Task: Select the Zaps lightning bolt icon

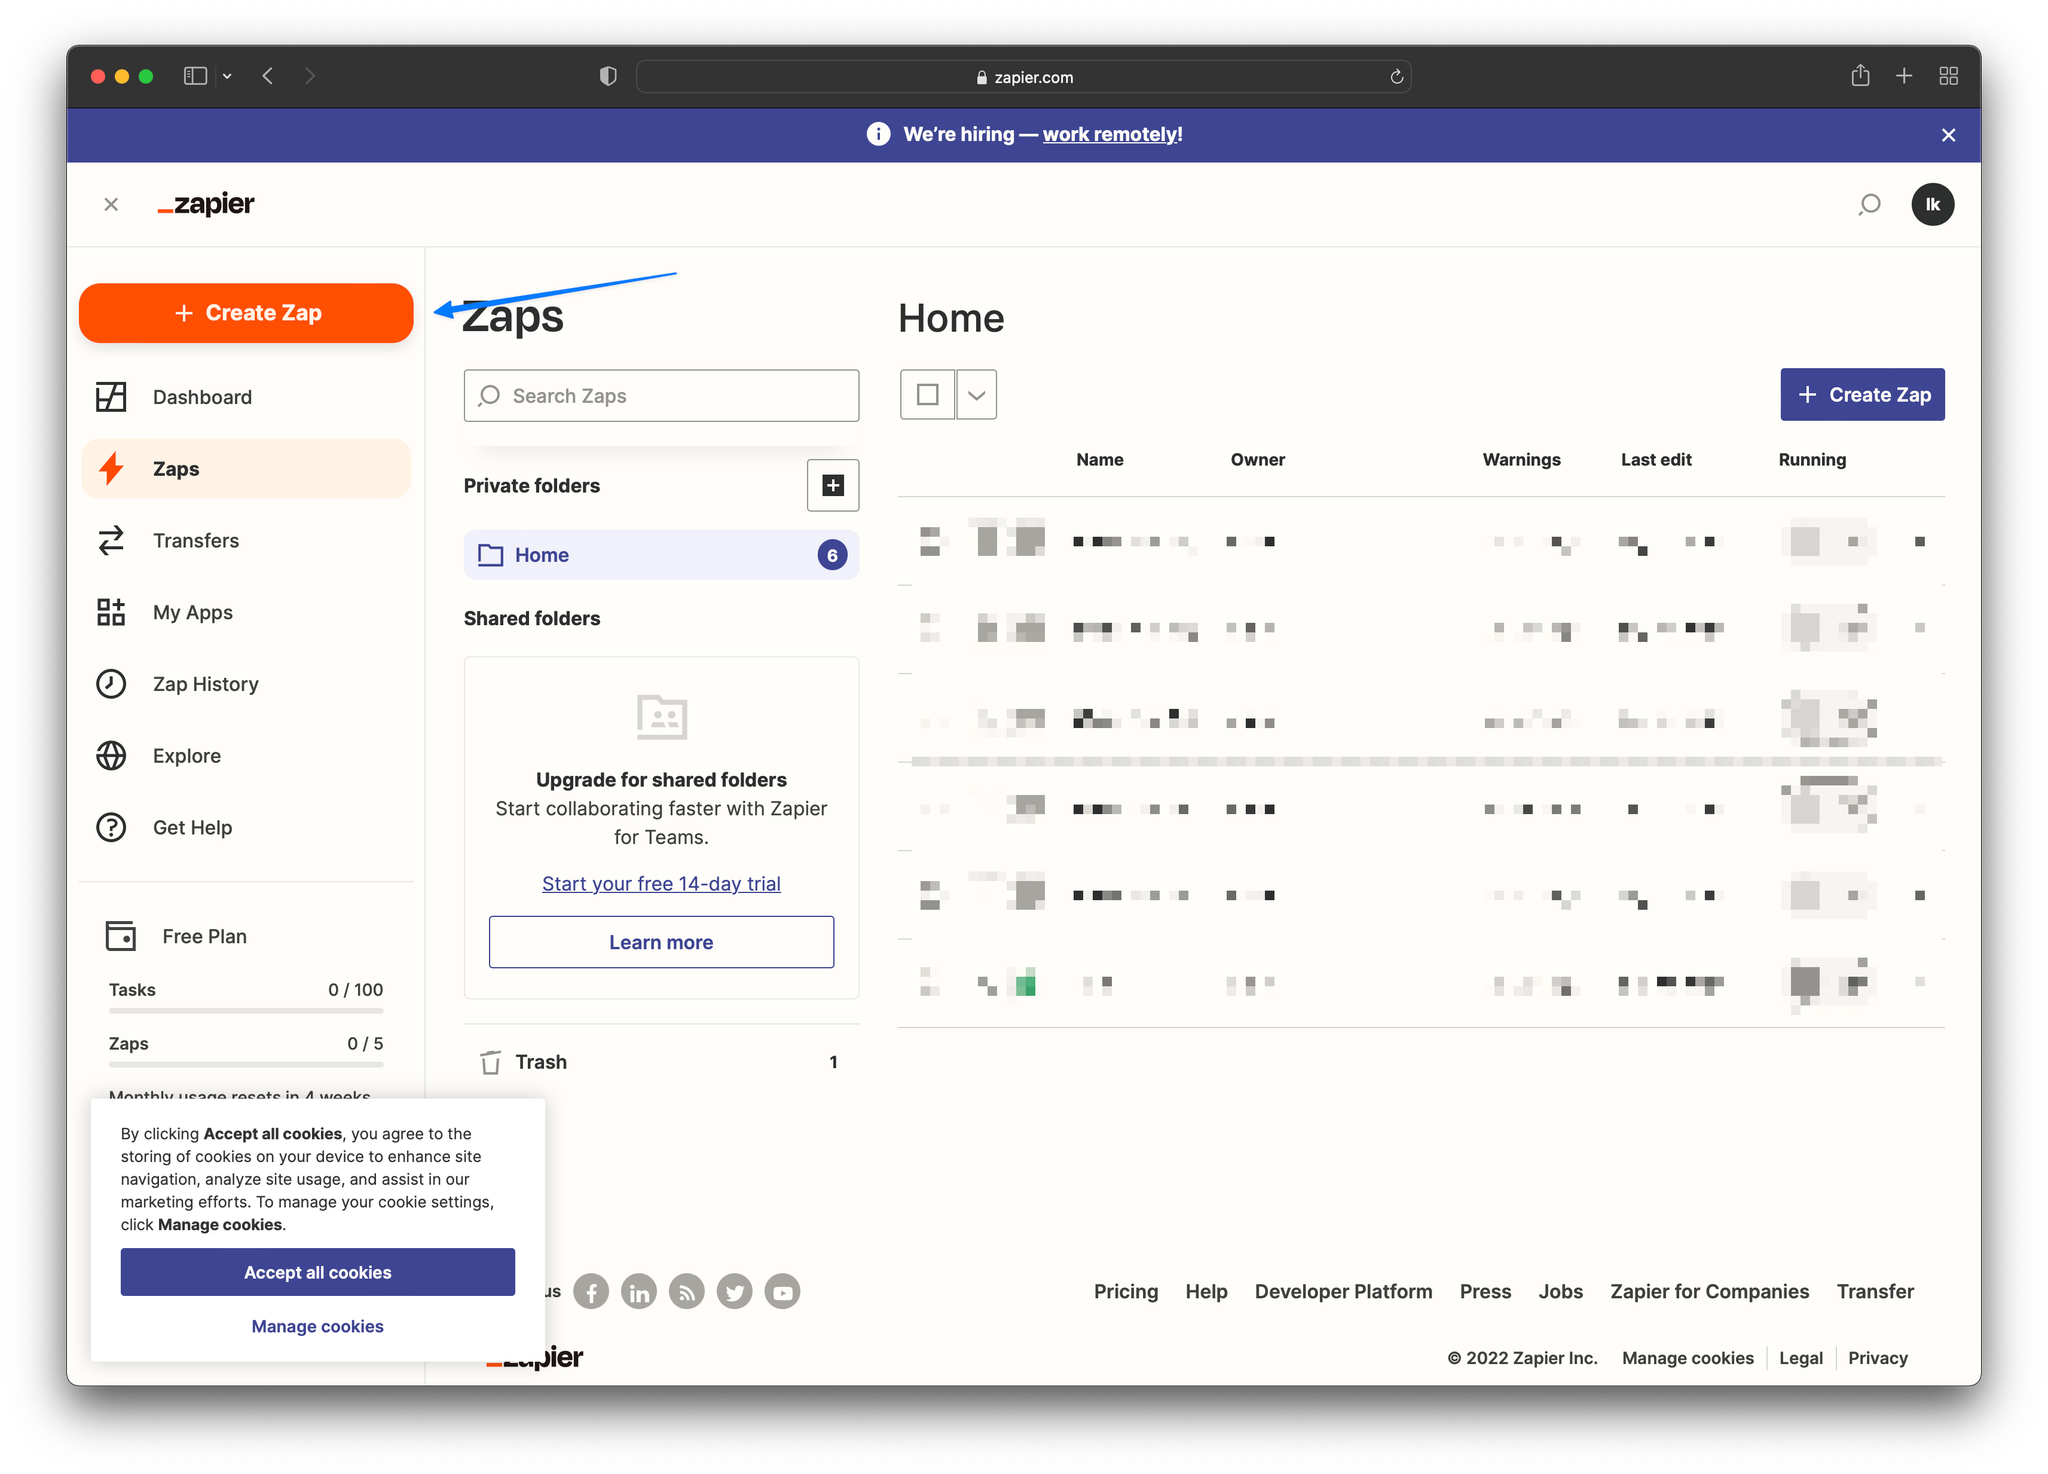Action: (x=111, y=468)
